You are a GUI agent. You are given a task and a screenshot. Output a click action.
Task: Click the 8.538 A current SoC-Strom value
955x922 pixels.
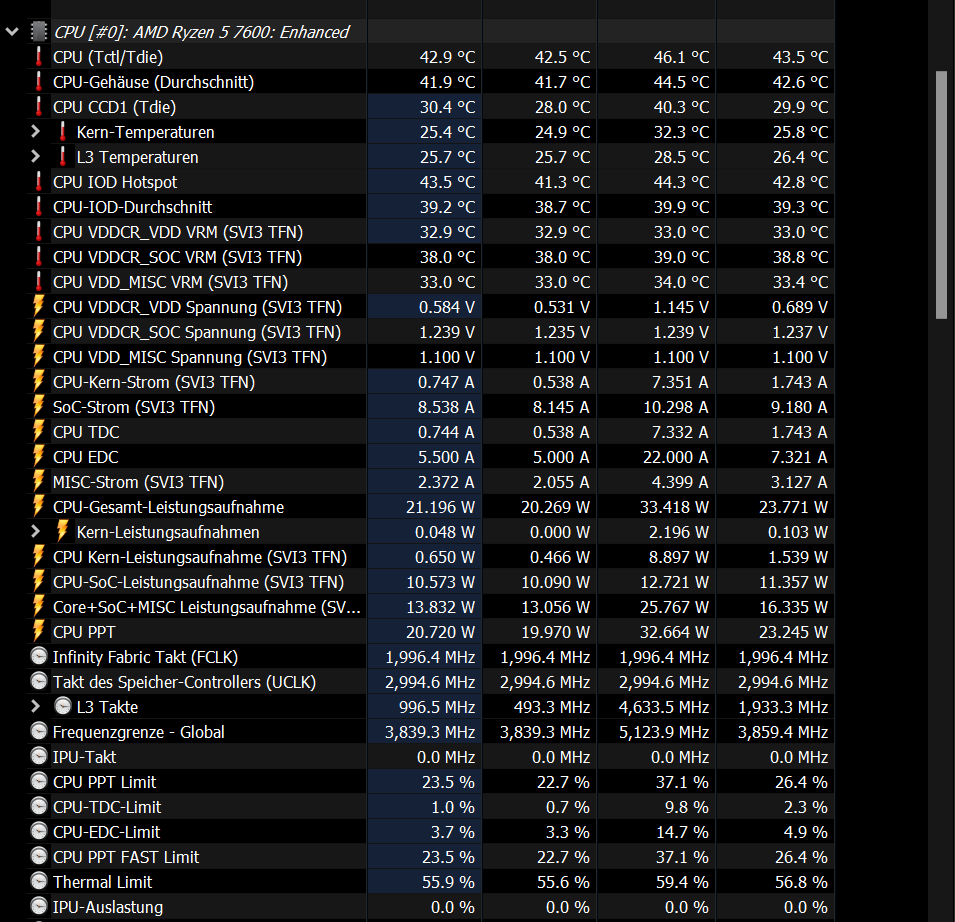click(x=446, y=407)
